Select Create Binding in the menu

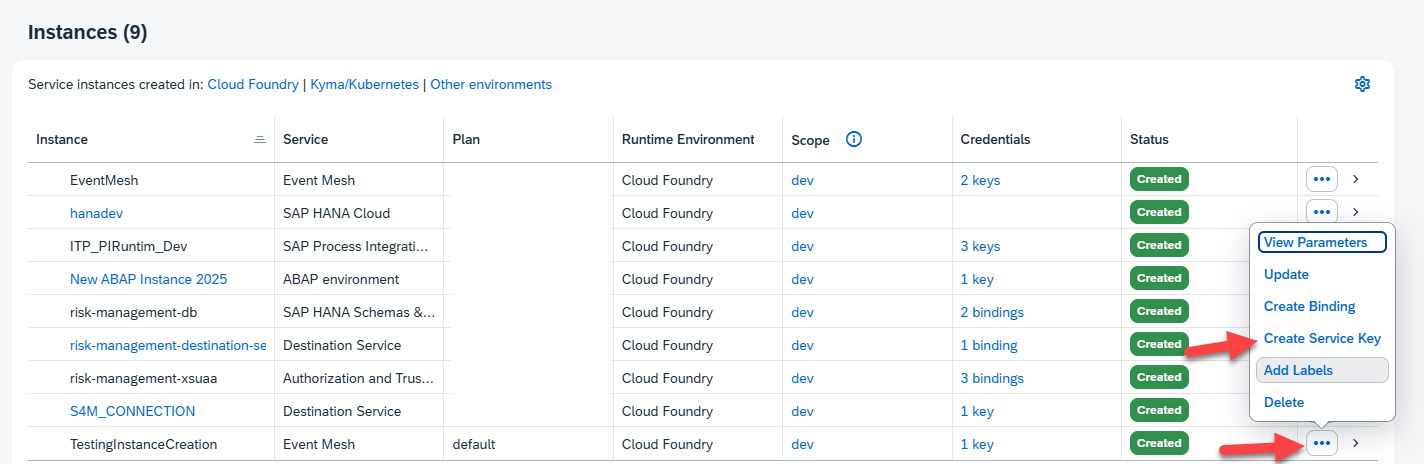coord(1309,306)
